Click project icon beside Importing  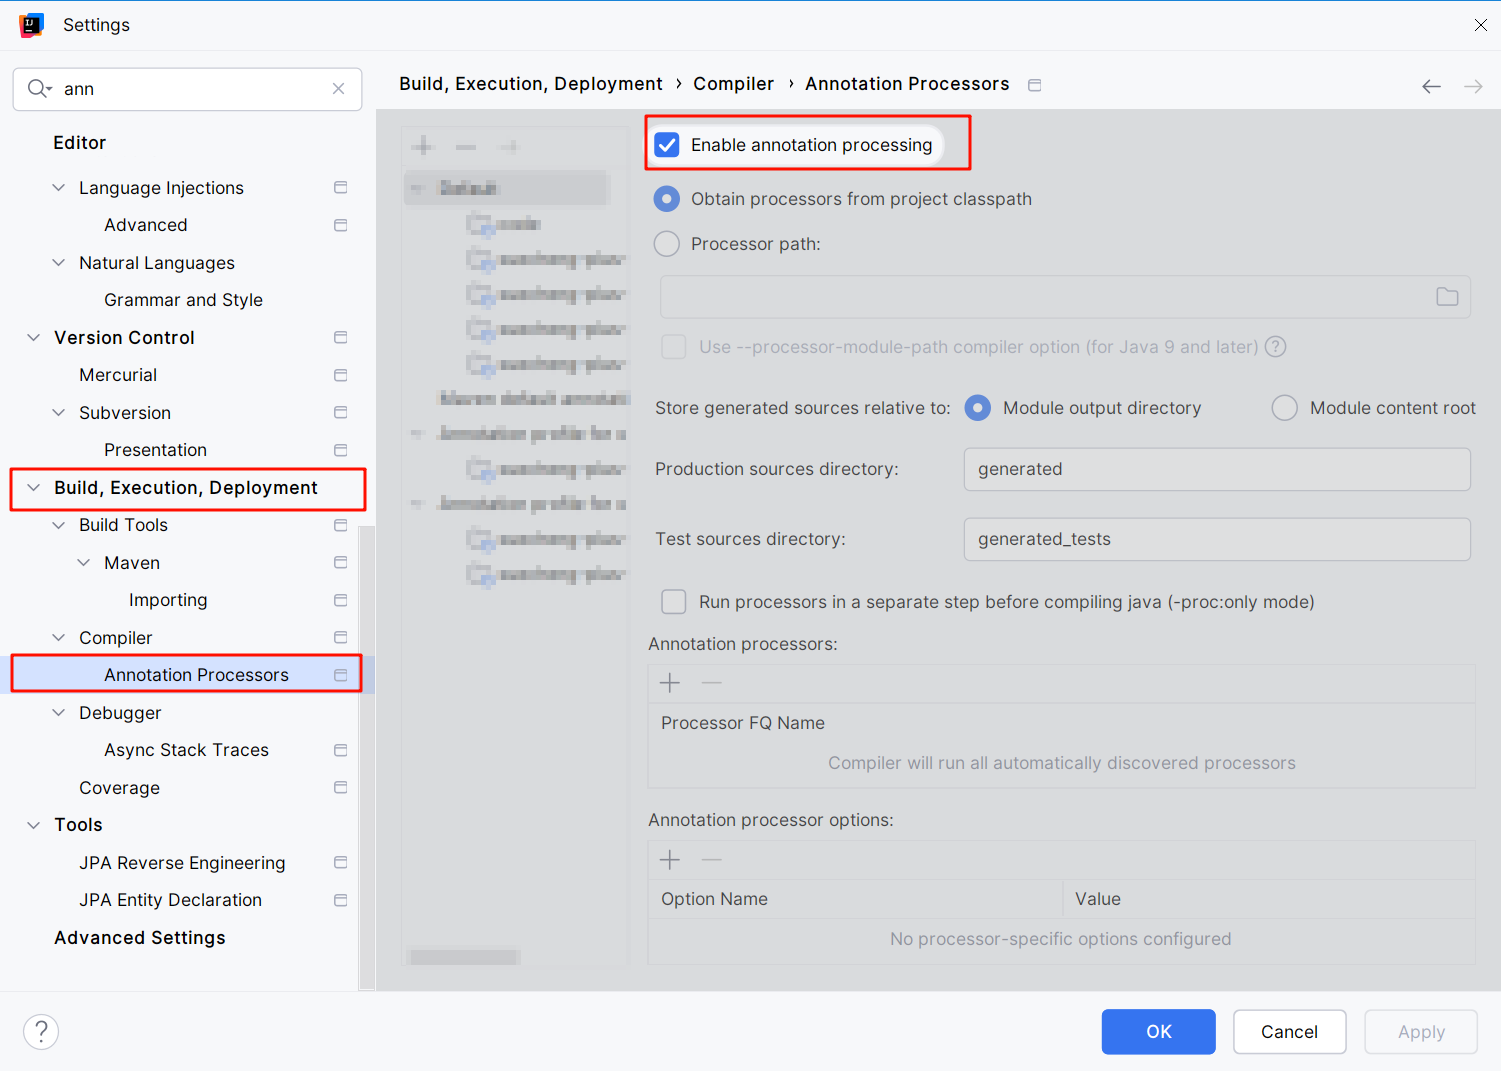point(341,600)
